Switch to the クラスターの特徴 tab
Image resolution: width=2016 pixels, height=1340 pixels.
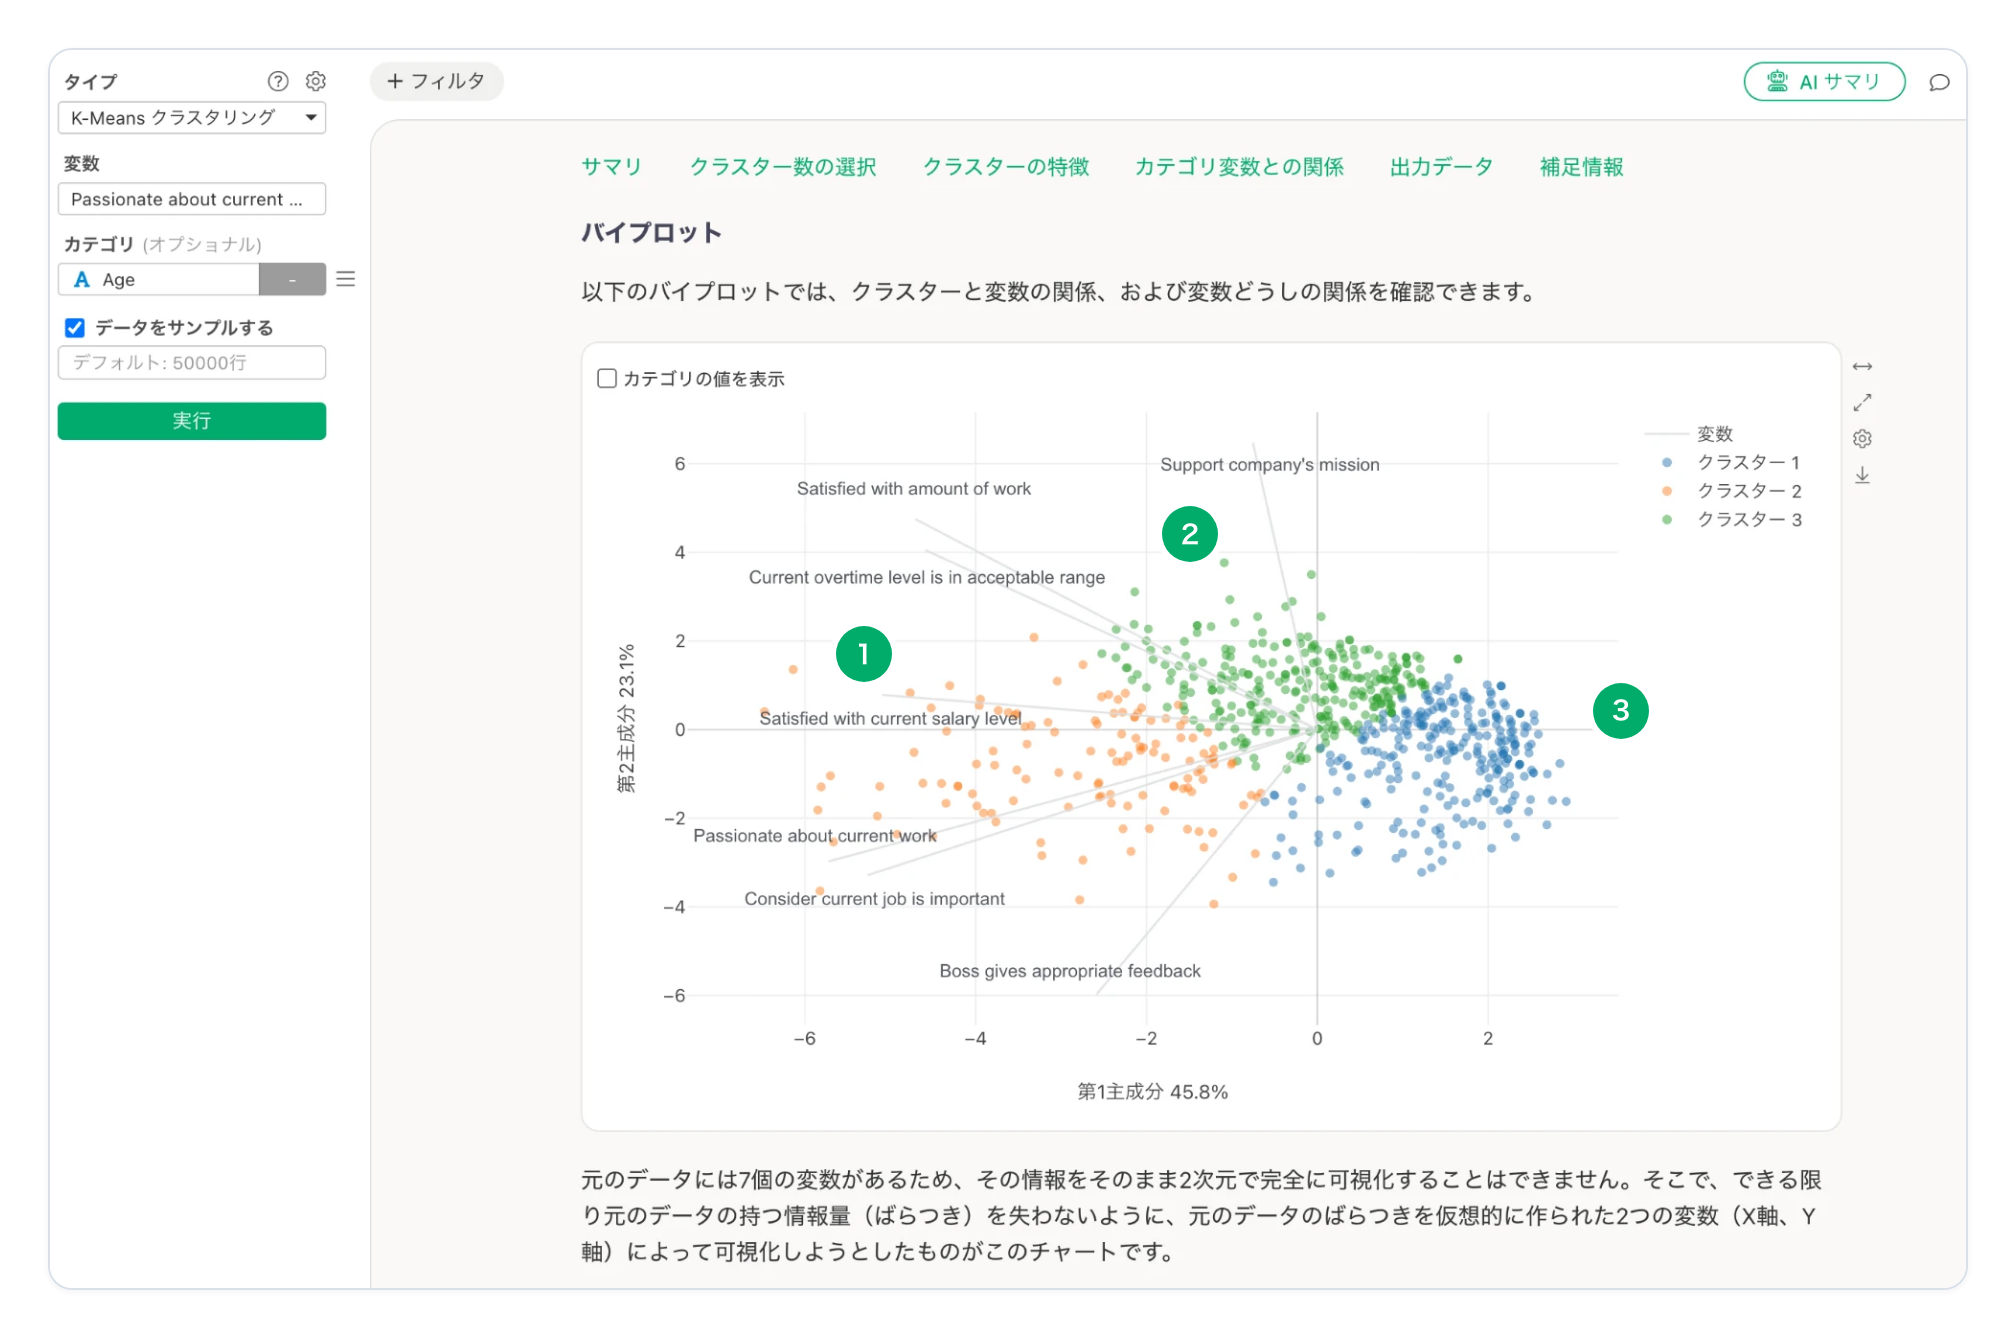point(1006,167)
